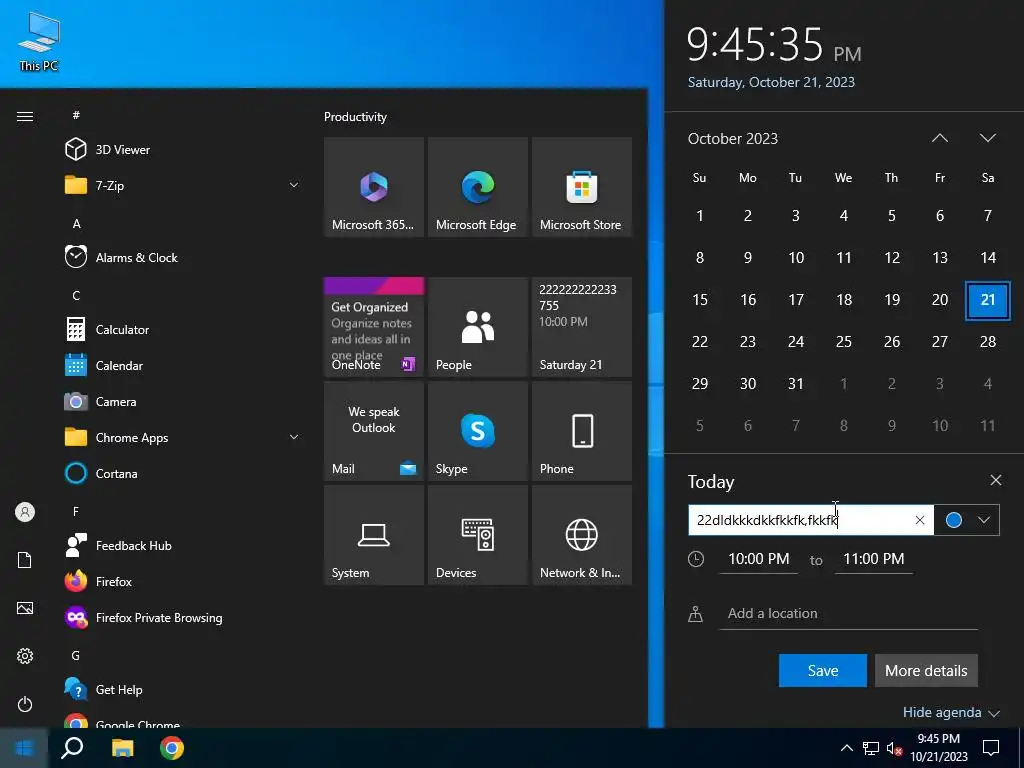Click the More details button
The width and height of the screenshot is (1024, 768).
926,671
